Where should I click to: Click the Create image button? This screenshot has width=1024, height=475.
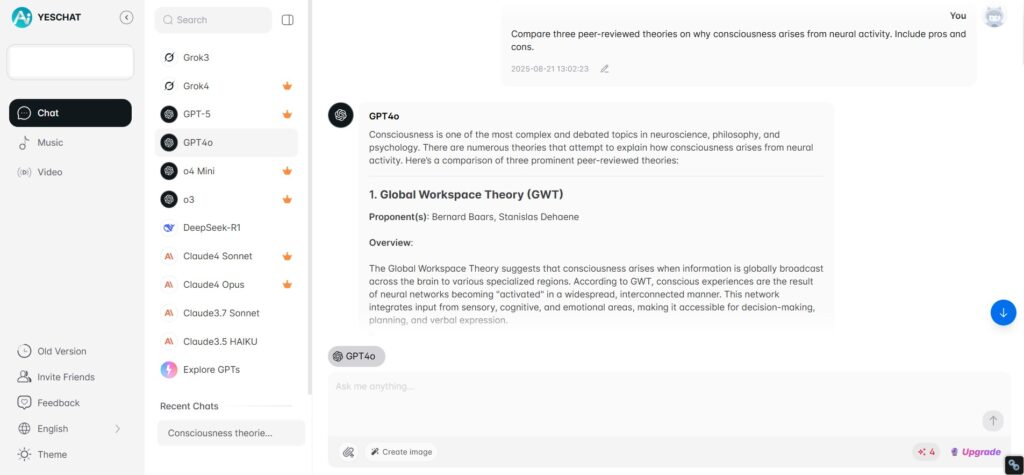[400, 451]
